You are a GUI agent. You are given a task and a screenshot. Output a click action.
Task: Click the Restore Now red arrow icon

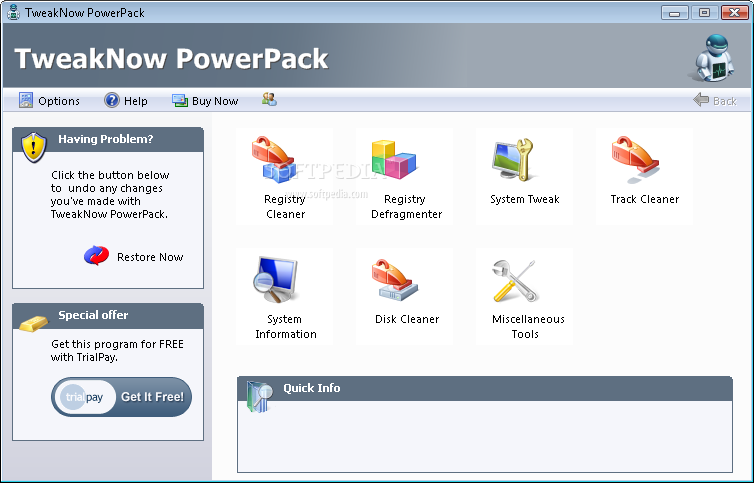[x=96, y=256]
